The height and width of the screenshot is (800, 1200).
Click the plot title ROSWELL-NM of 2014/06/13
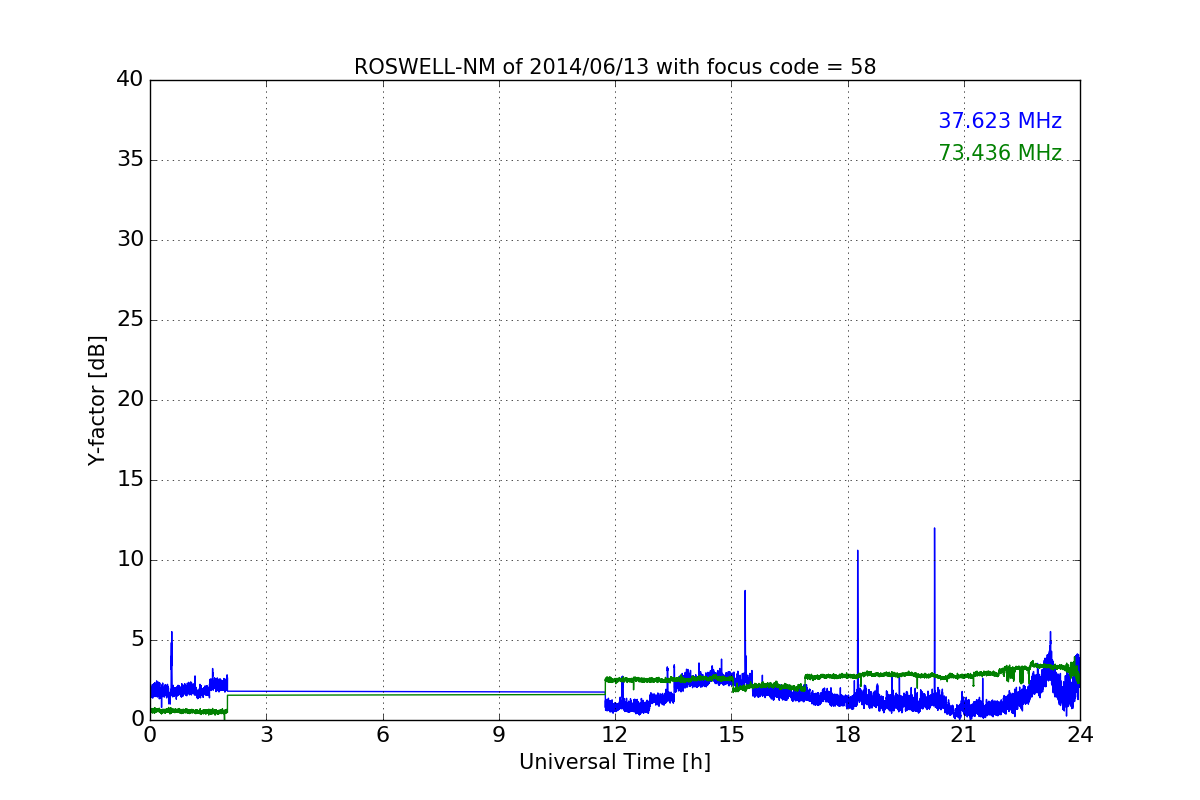[x=615, y=67]
